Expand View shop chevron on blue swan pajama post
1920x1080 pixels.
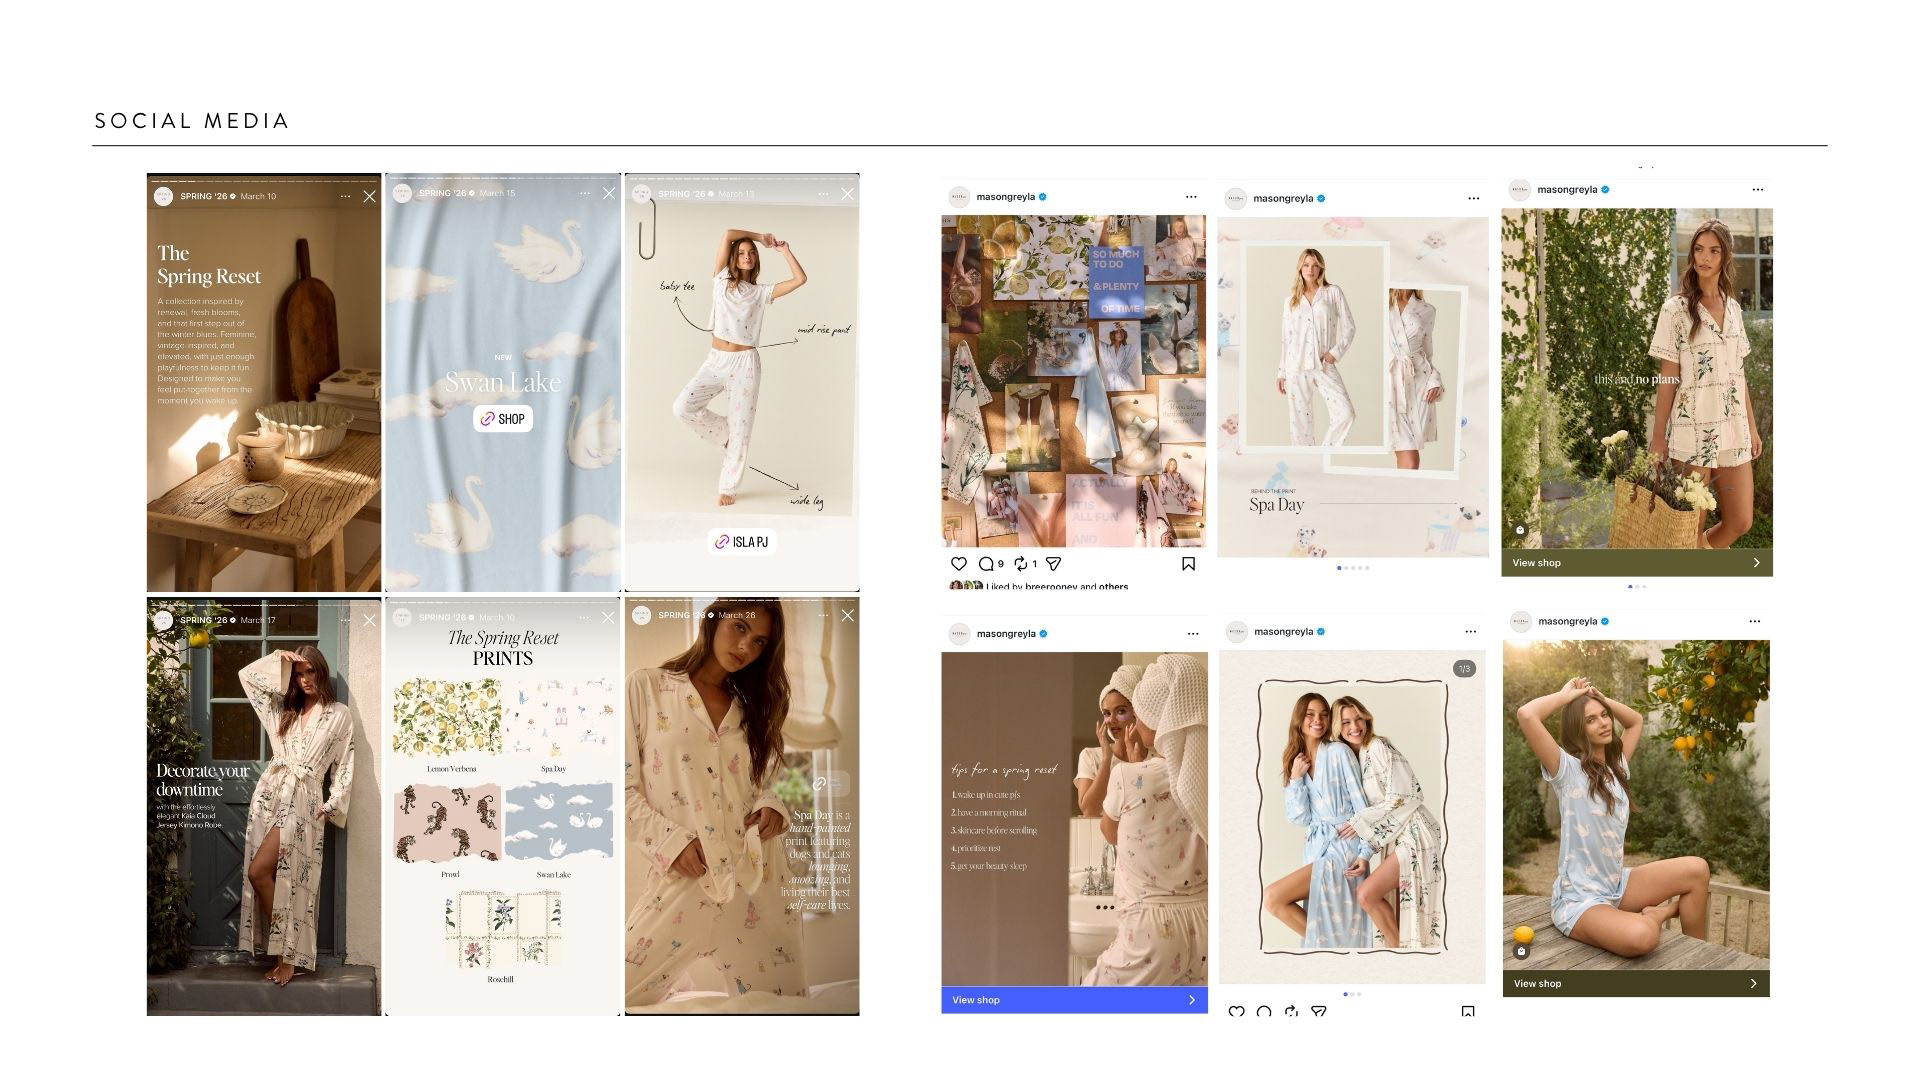pos(1753,984)
